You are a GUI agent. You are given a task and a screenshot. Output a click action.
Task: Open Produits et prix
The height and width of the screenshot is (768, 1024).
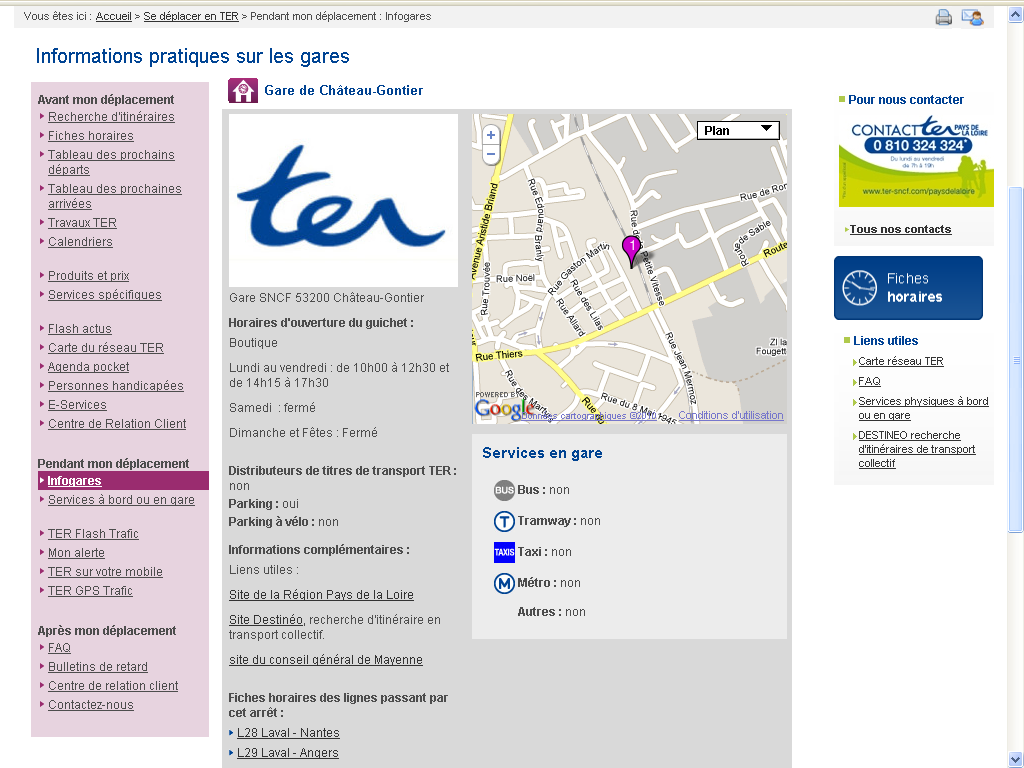pyautogui.click(x=89, y=276)
